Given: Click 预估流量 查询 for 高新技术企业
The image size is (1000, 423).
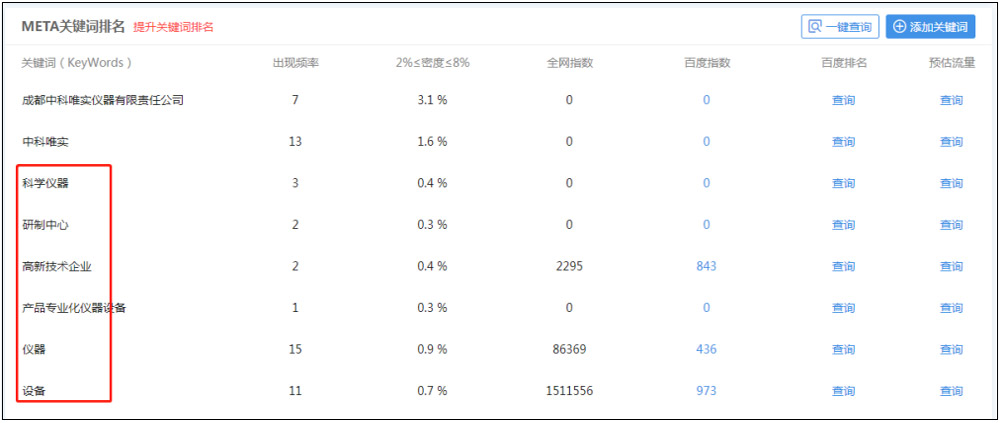Looking at the screenshot, I should click(x=951, y=266).
